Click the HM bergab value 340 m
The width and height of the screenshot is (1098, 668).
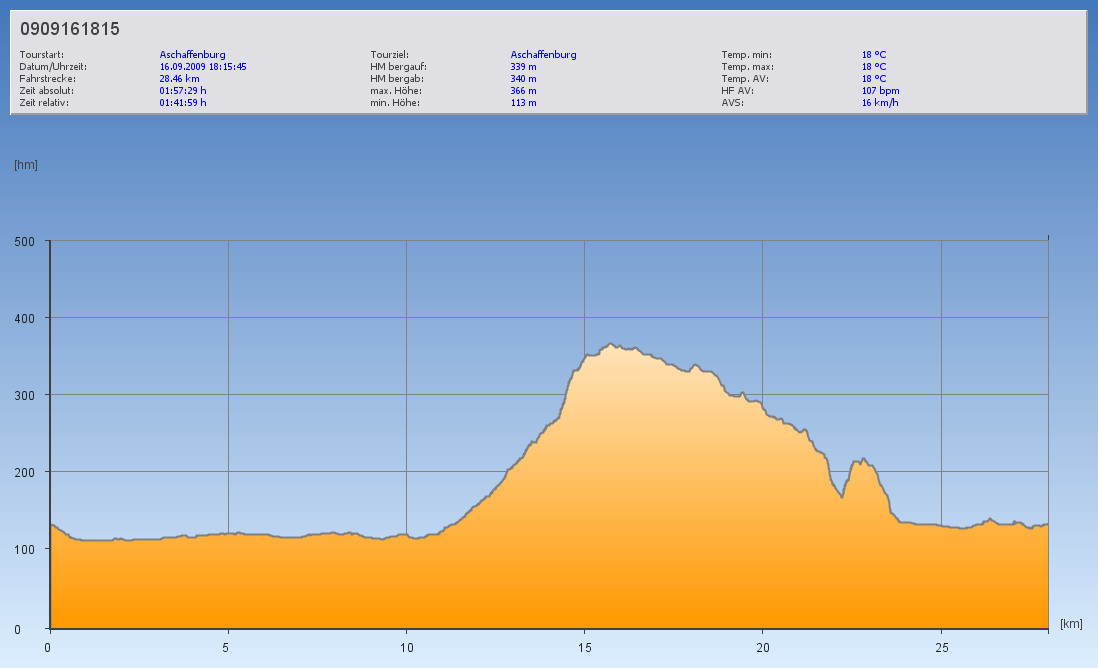[523, 78]
